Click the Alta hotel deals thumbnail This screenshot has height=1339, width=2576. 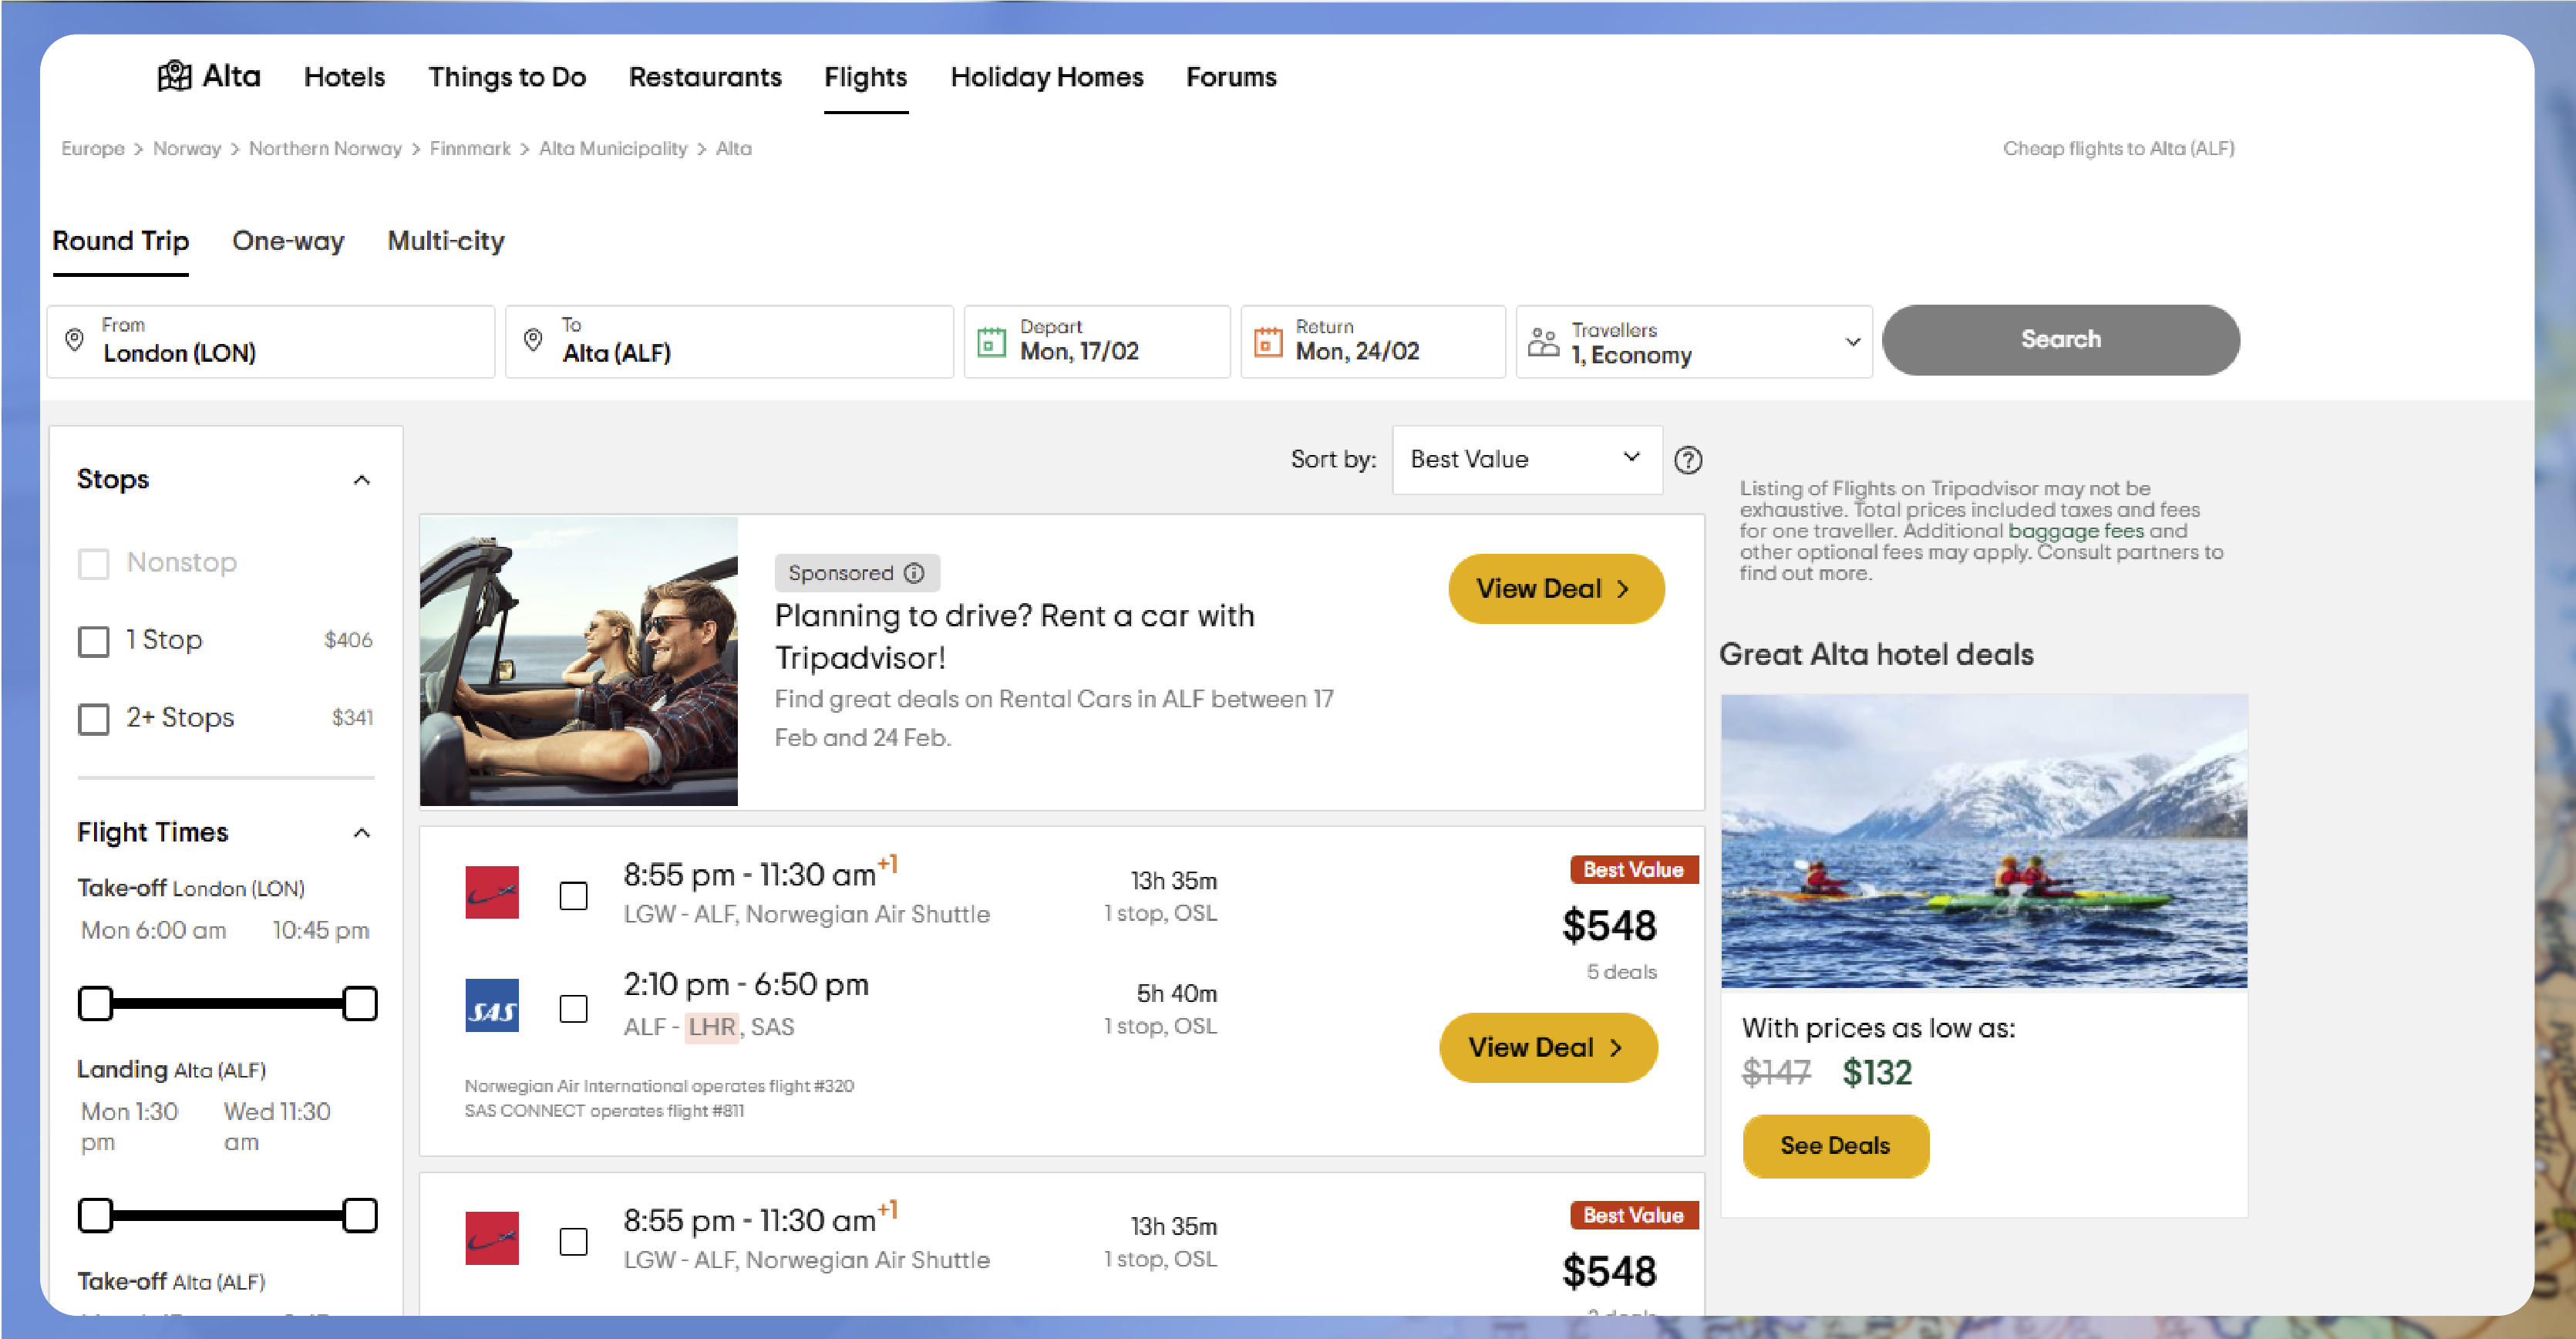click(1985, 840)
